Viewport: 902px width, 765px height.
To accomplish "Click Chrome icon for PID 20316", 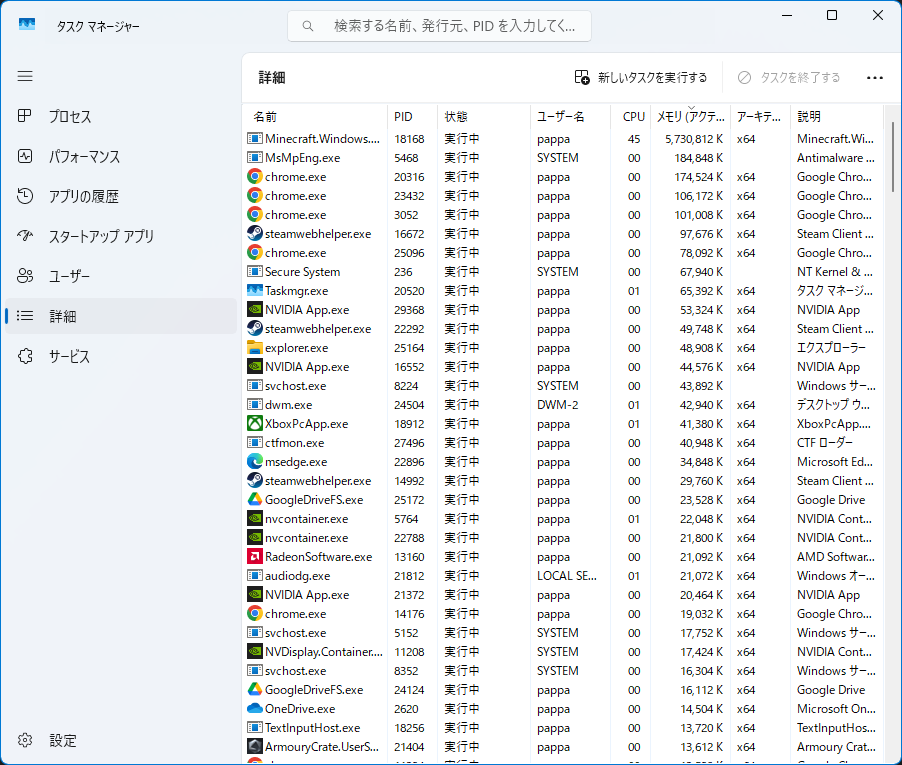I will [255, 177].
